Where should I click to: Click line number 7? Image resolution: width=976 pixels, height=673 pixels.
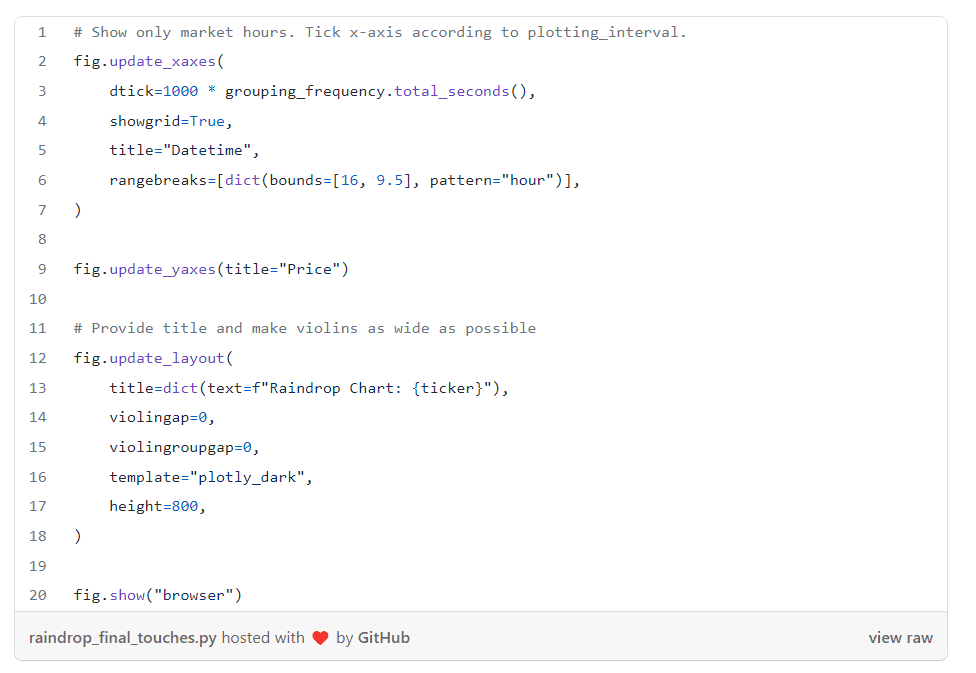[x=42, y=210]
